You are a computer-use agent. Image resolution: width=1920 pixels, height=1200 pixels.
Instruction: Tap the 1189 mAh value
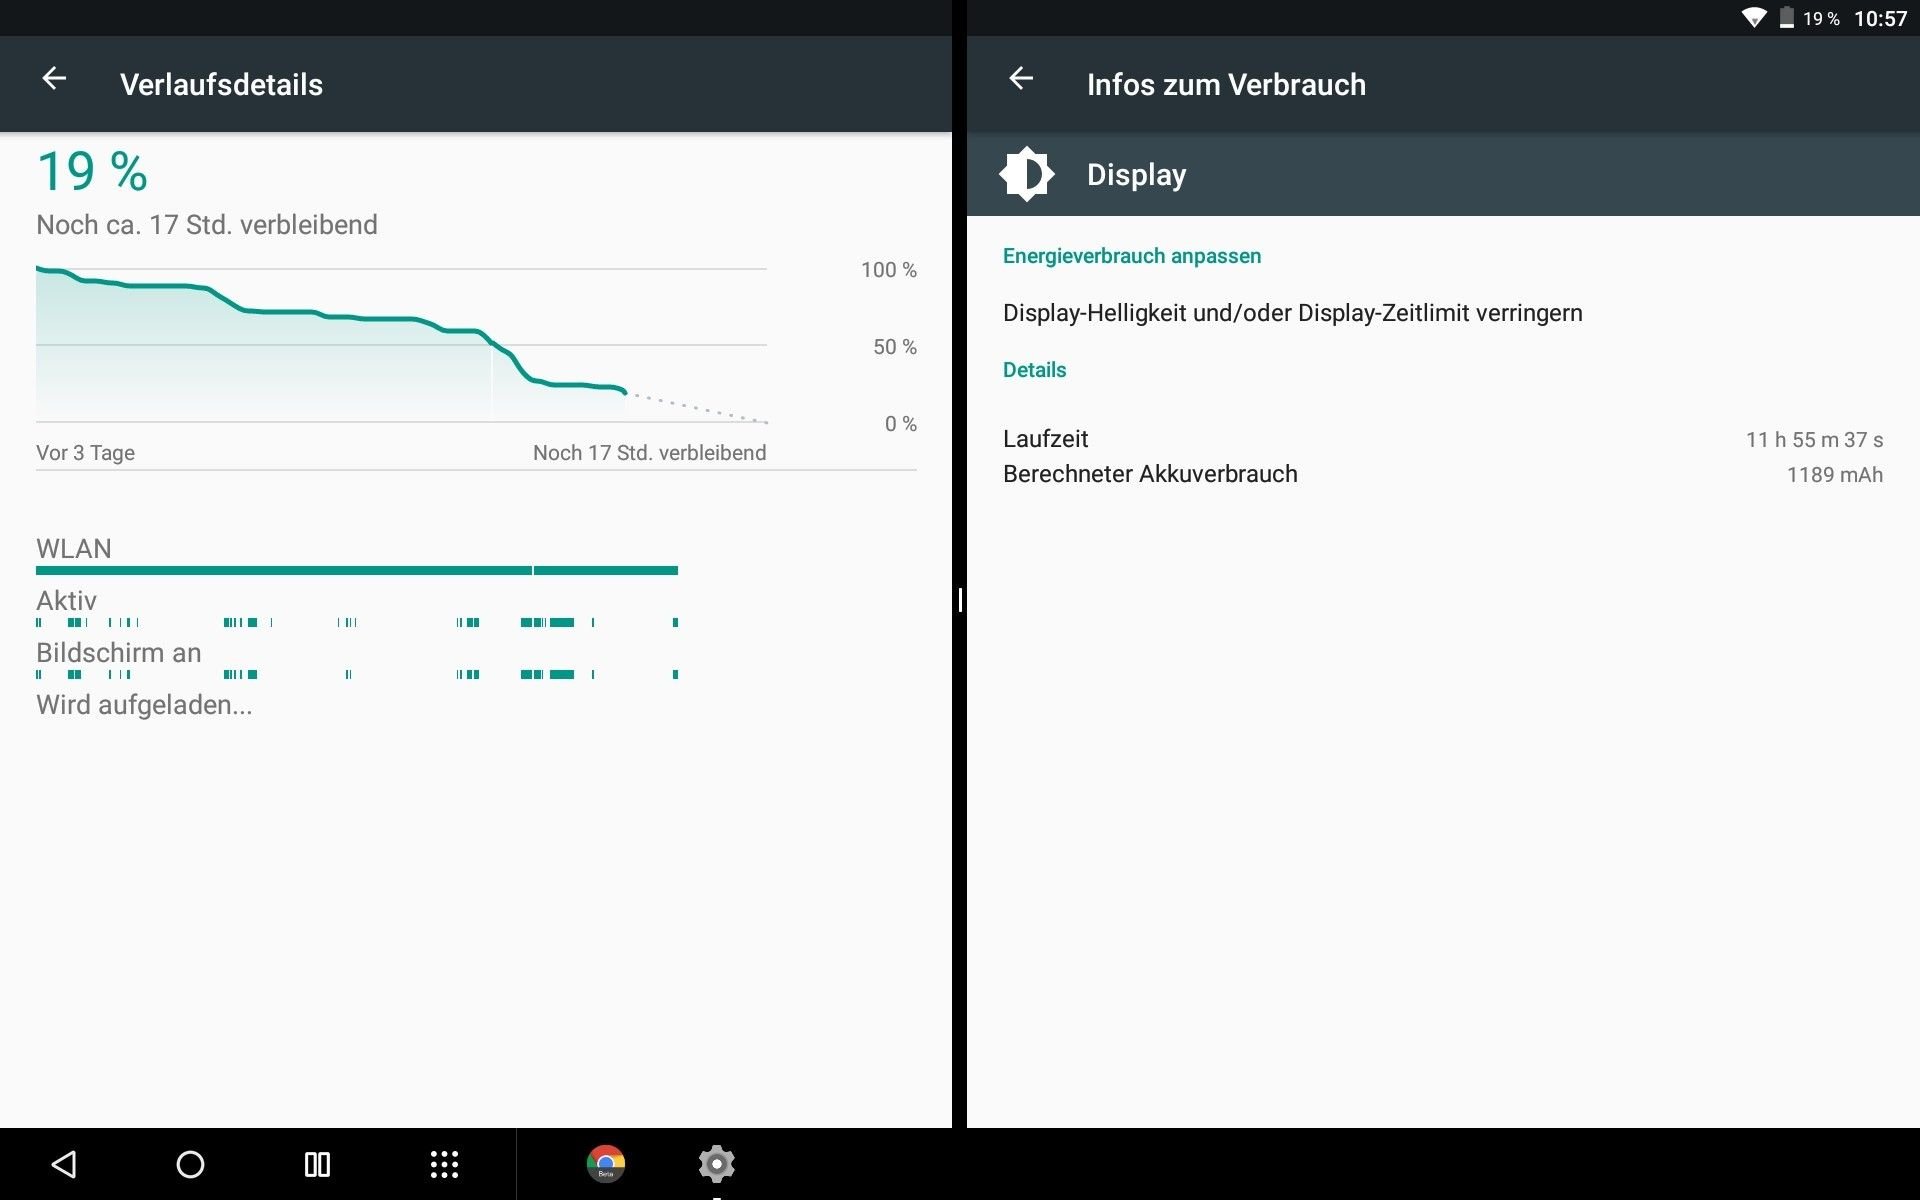(1834, 475)
